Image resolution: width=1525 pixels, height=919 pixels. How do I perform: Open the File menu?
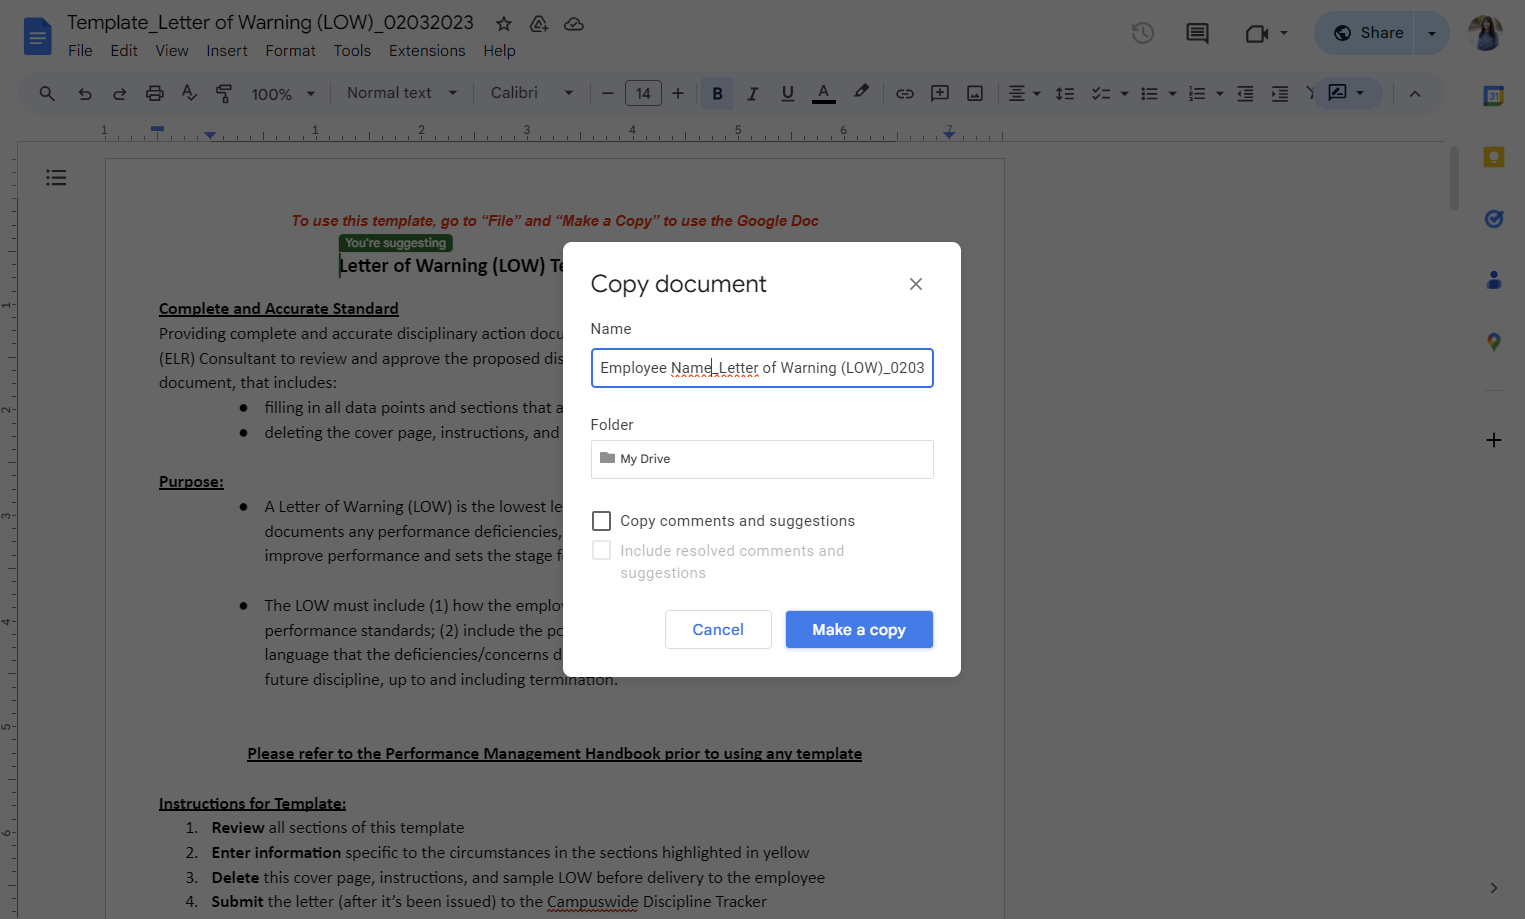[x=80, y=51]
